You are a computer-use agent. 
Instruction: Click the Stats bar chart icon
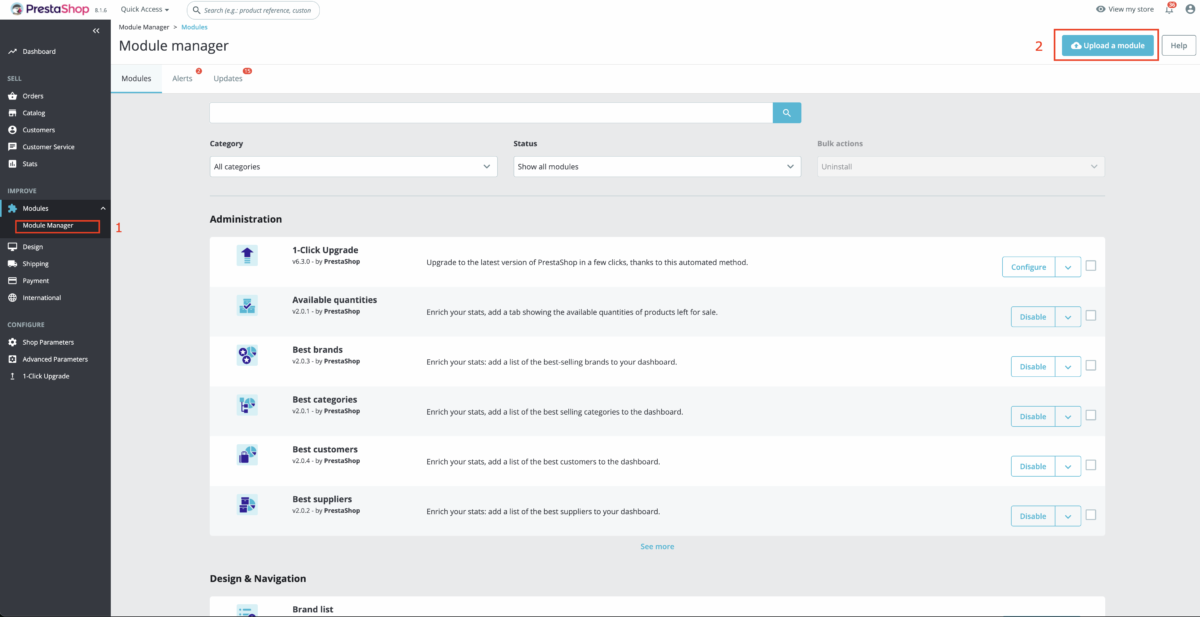12,163
